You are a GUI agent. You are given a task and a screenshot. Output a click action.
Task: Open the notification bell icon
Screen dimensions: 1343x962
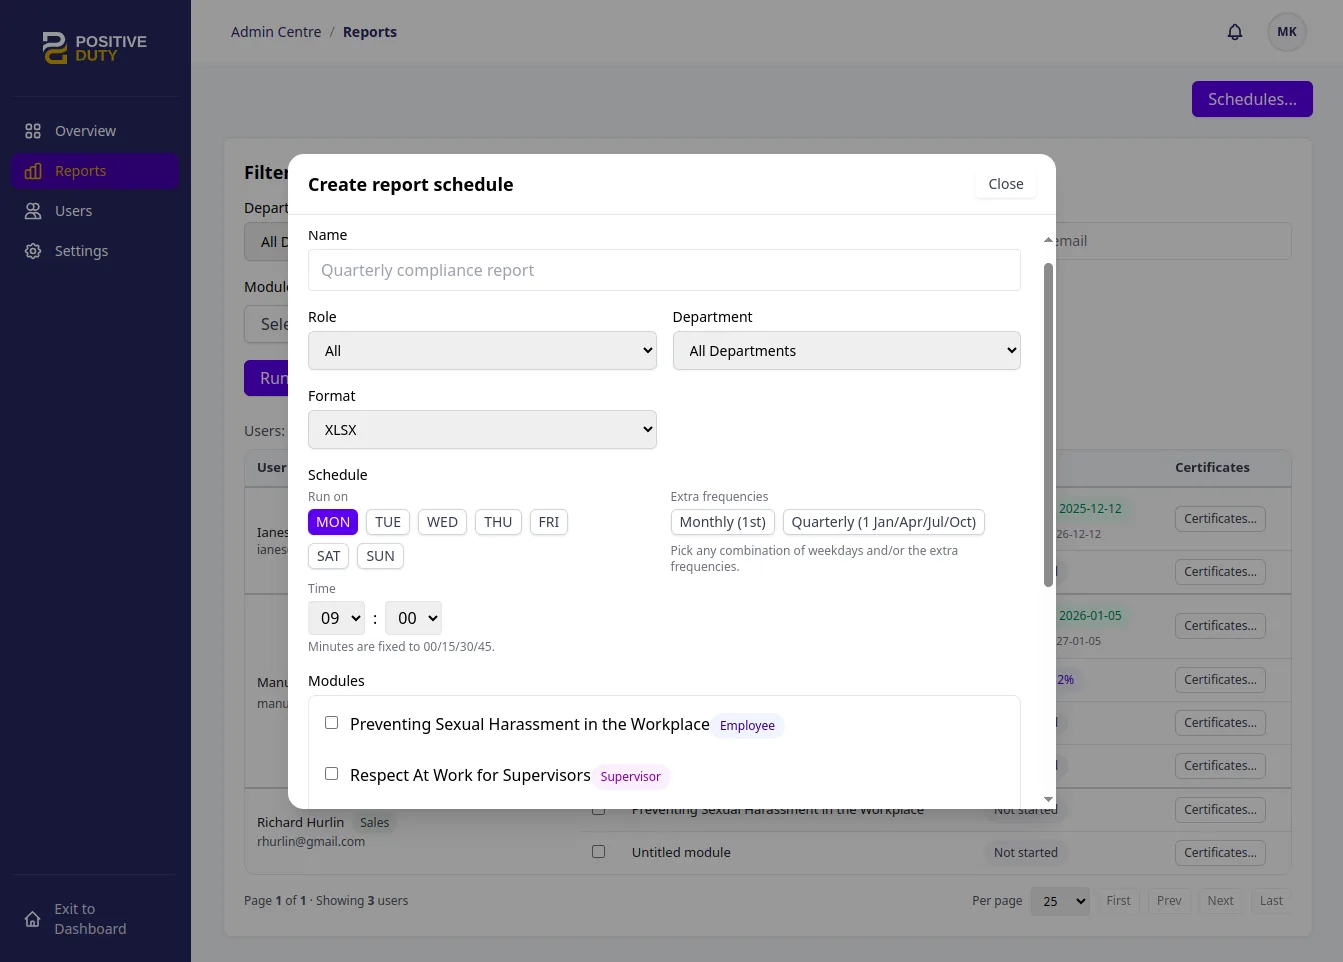pos(1235,31)
